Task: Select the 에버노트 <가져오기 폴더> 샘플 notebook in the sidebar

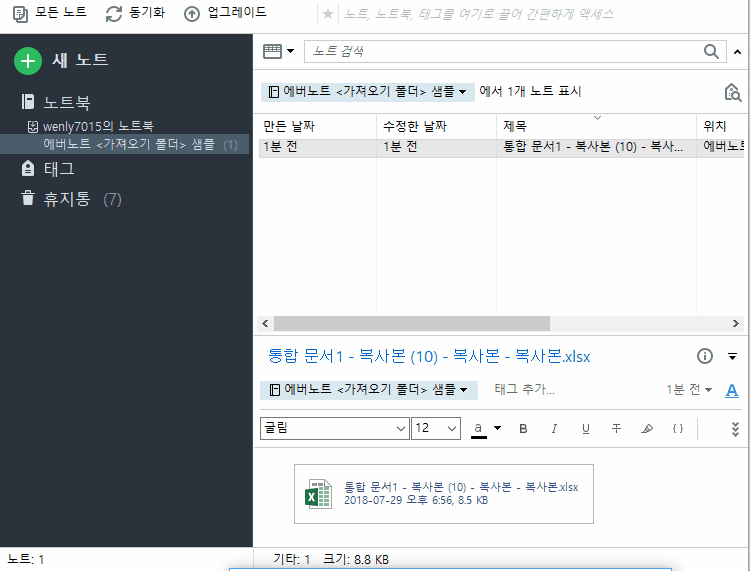Action: (124, 144)
